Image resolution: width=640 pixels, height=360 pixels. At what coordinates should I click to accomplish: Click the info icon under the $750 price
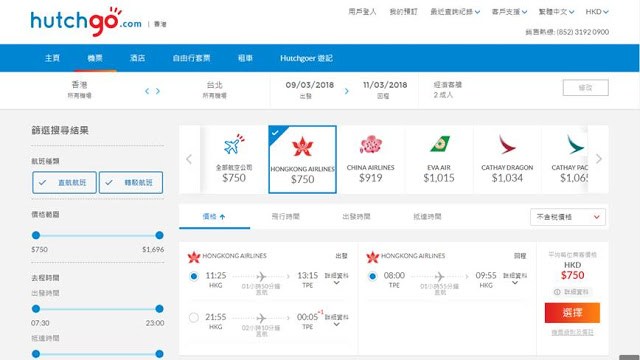tap(557, 292)
